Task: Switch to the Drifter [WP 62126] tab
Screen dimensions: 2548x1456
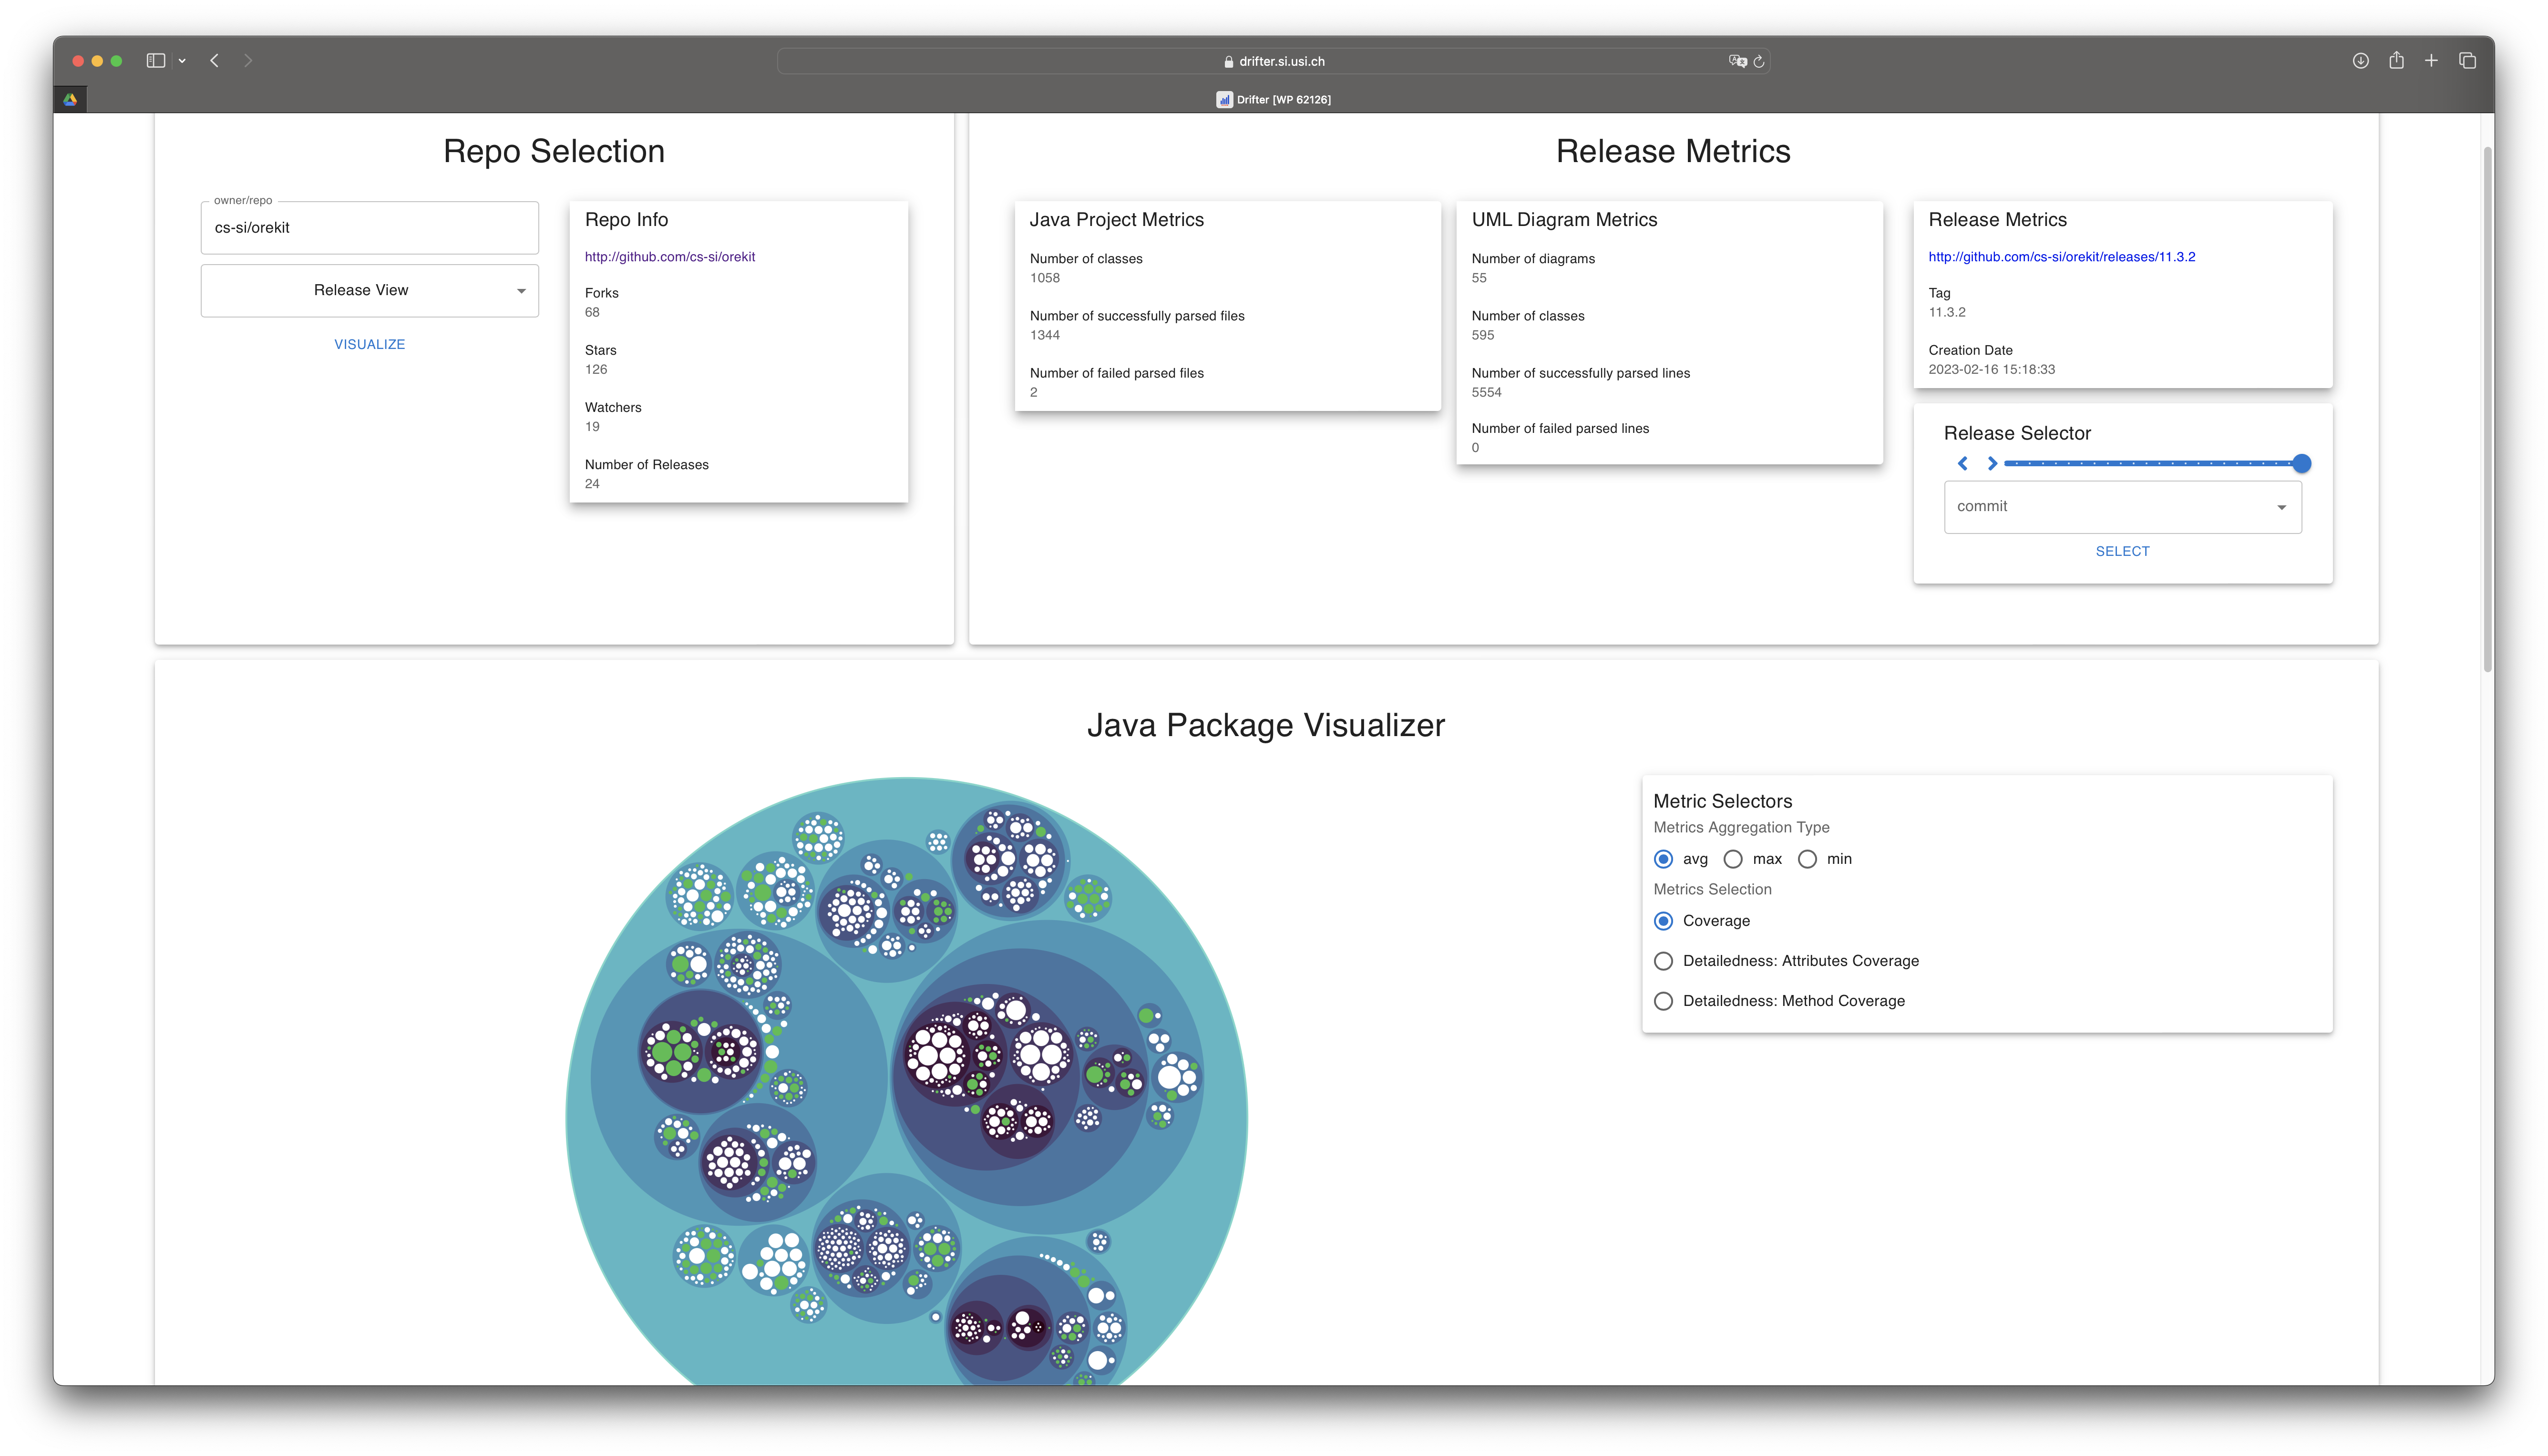Action: pyautogui.click(x=1273, y=99)
